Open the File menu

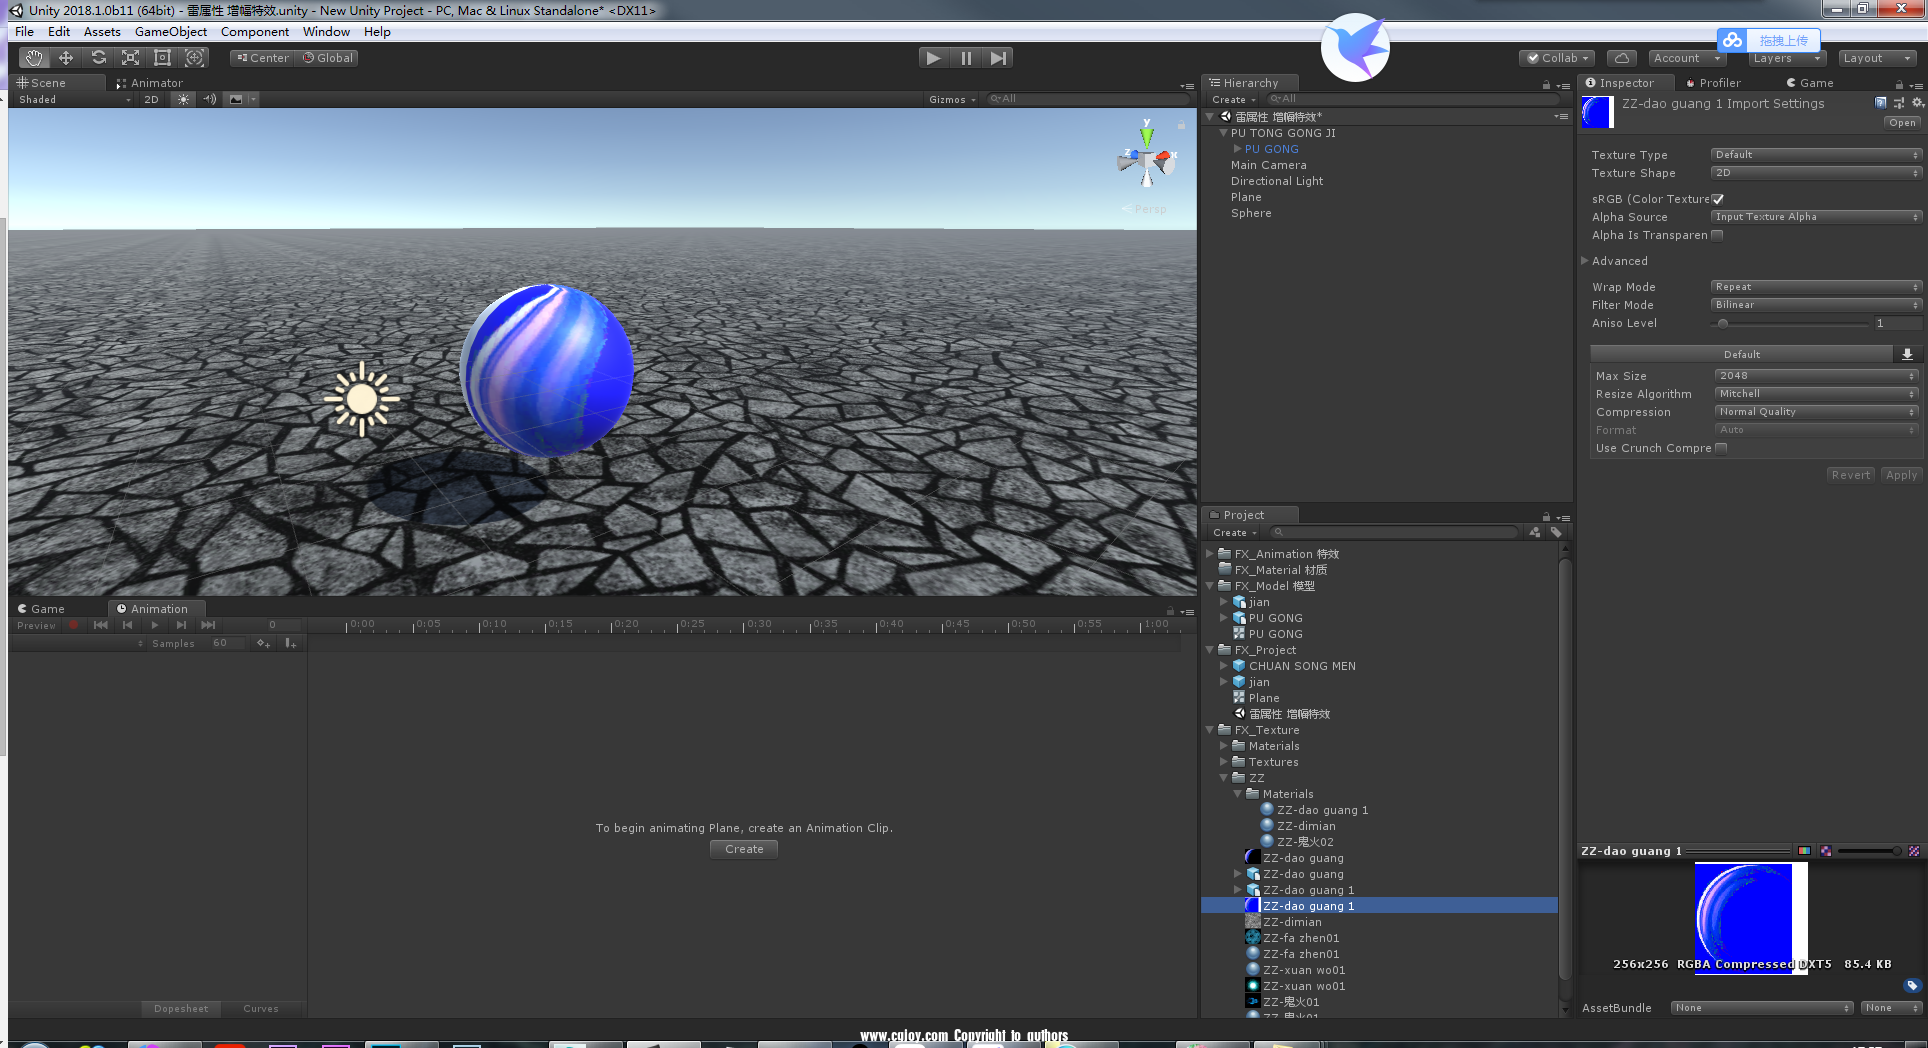click(x=25, y=32)
